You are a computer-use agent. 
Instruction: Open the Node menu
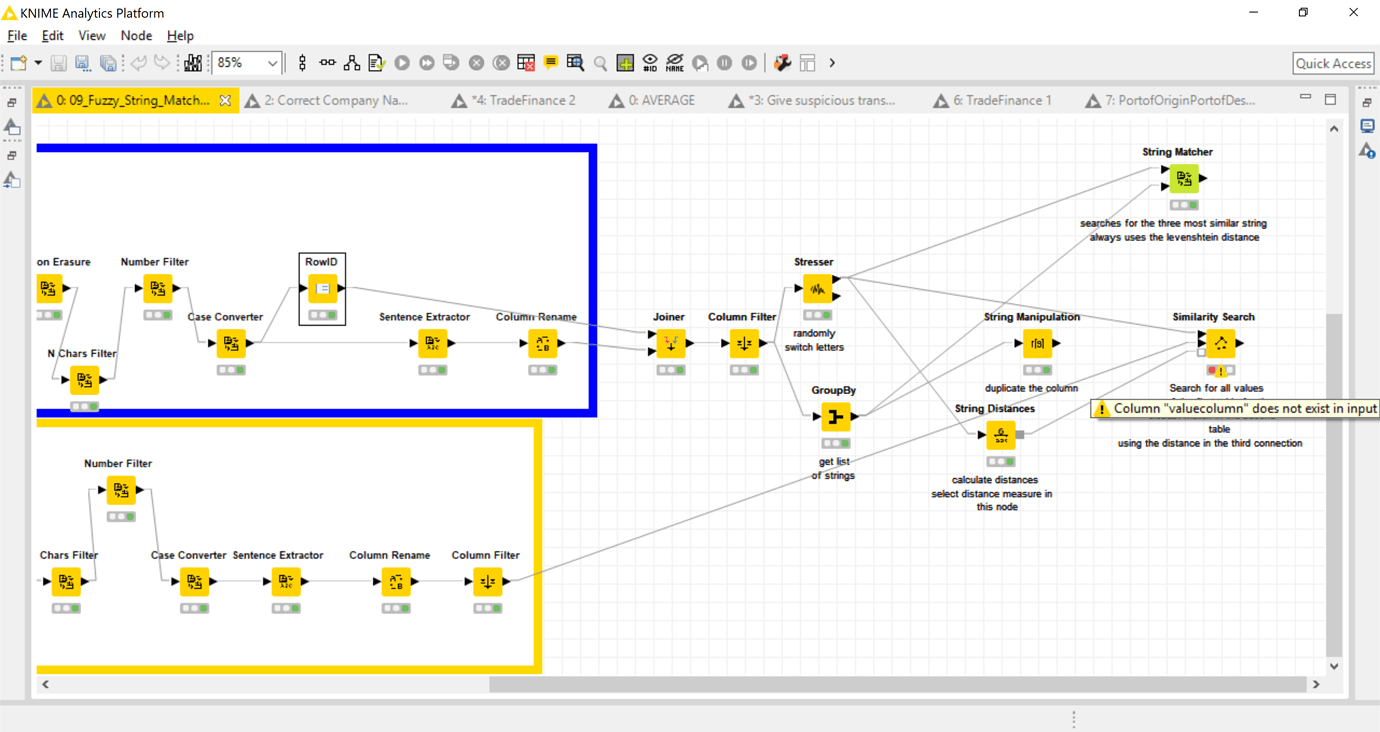[x=135, y=35]
